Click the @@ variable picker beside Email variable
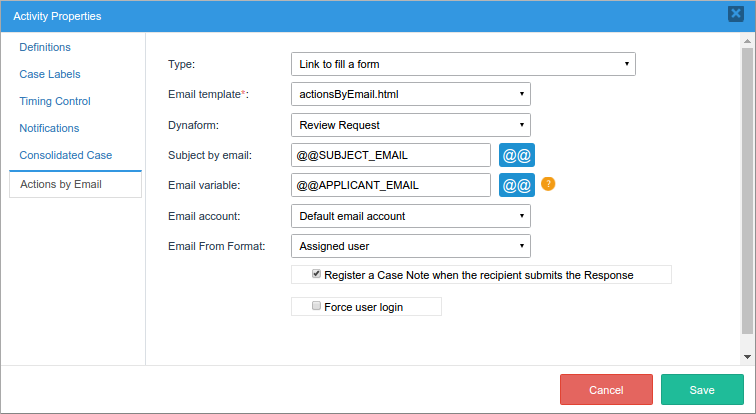Screen dimensions: 756x414 [516, 185]
